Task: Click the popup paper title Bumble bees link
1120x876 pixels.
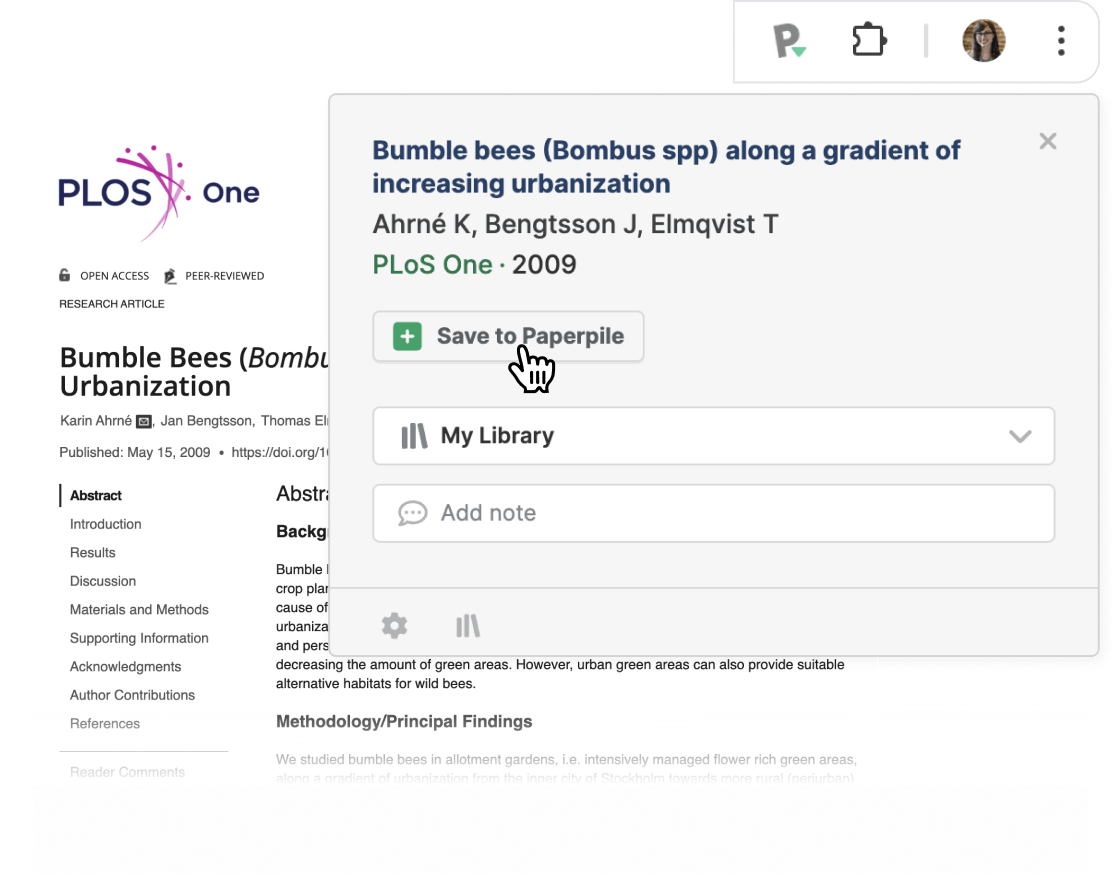Action: click(666, 167)
